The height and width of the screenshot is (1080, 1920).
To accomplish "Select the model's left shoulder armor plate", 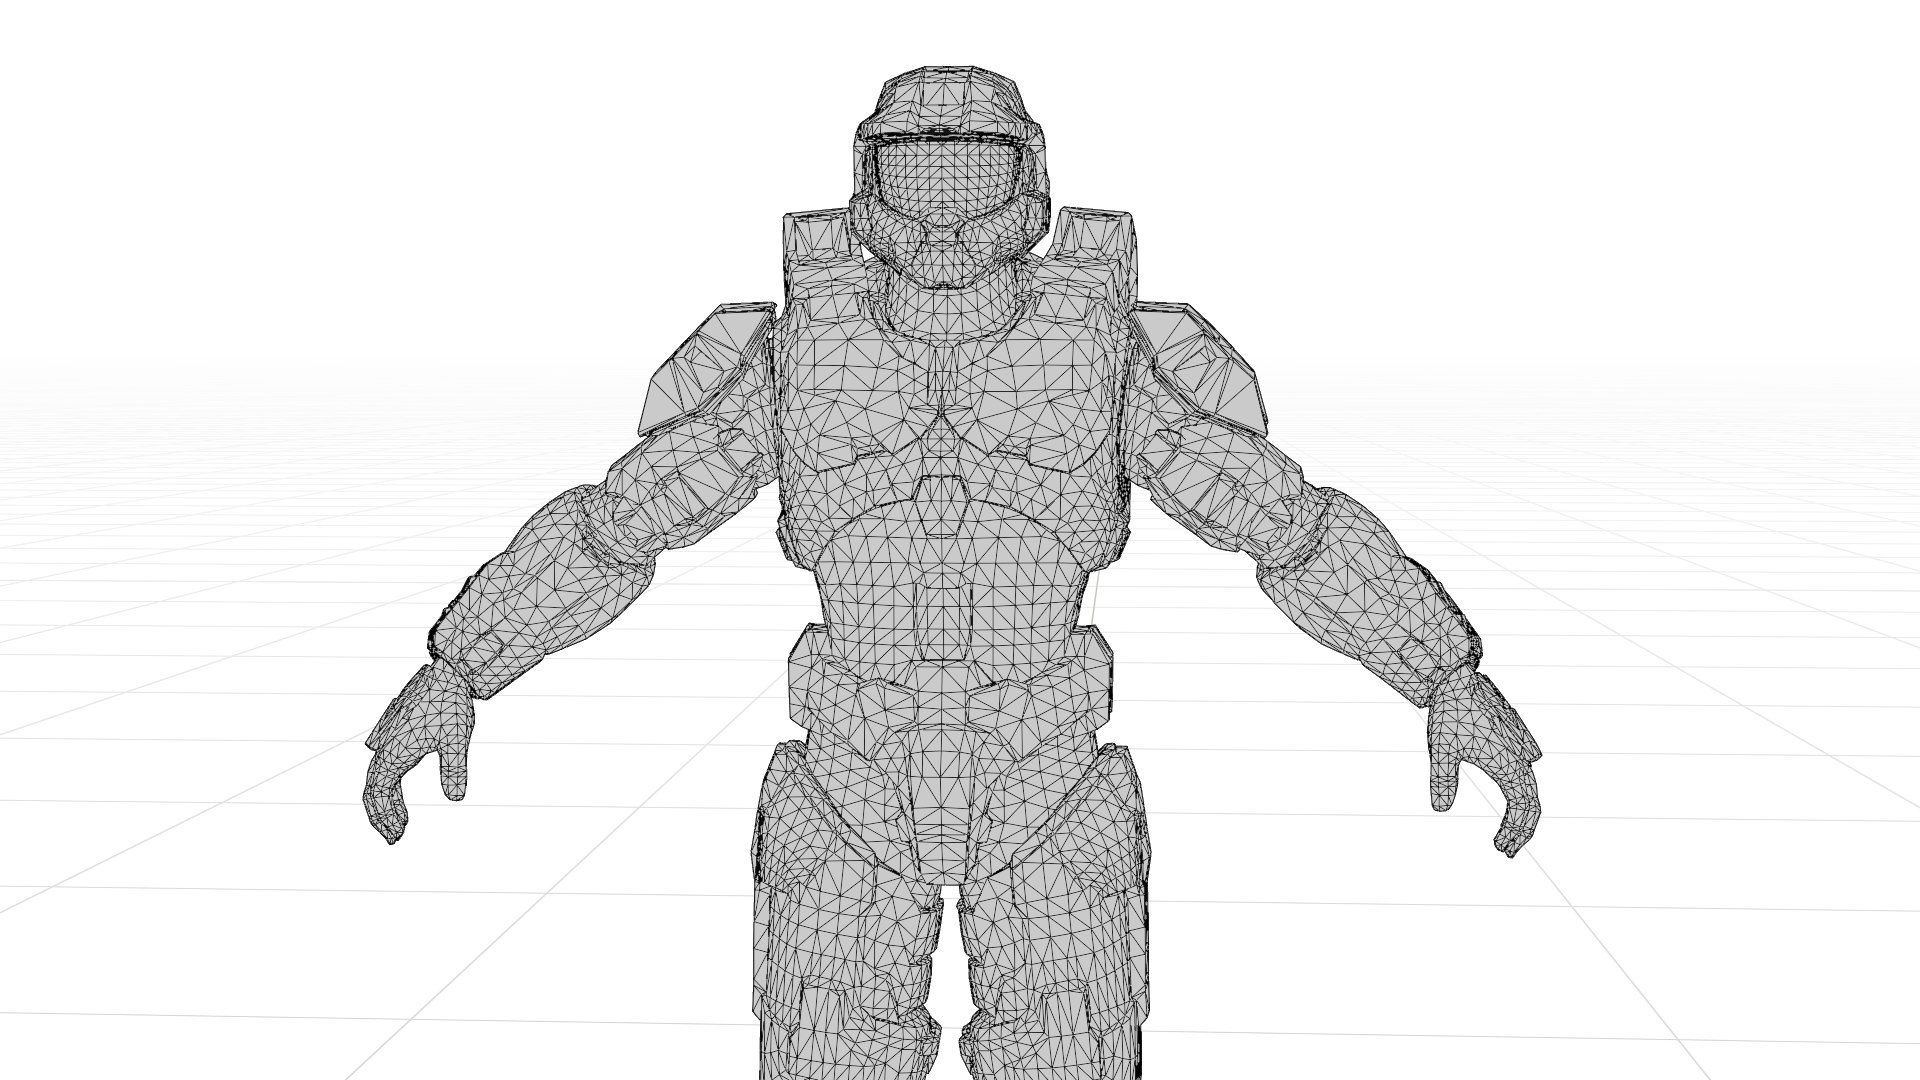I will click(x=1200, y=367).
